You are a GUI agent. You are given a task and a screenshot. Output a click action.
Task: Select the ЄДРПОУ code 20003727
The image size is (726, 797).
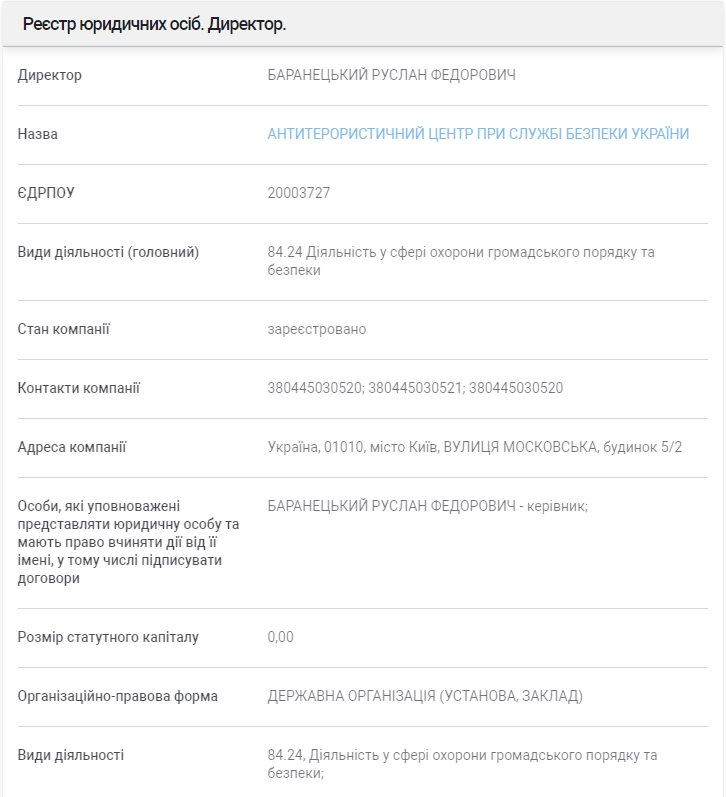(298, 193)
